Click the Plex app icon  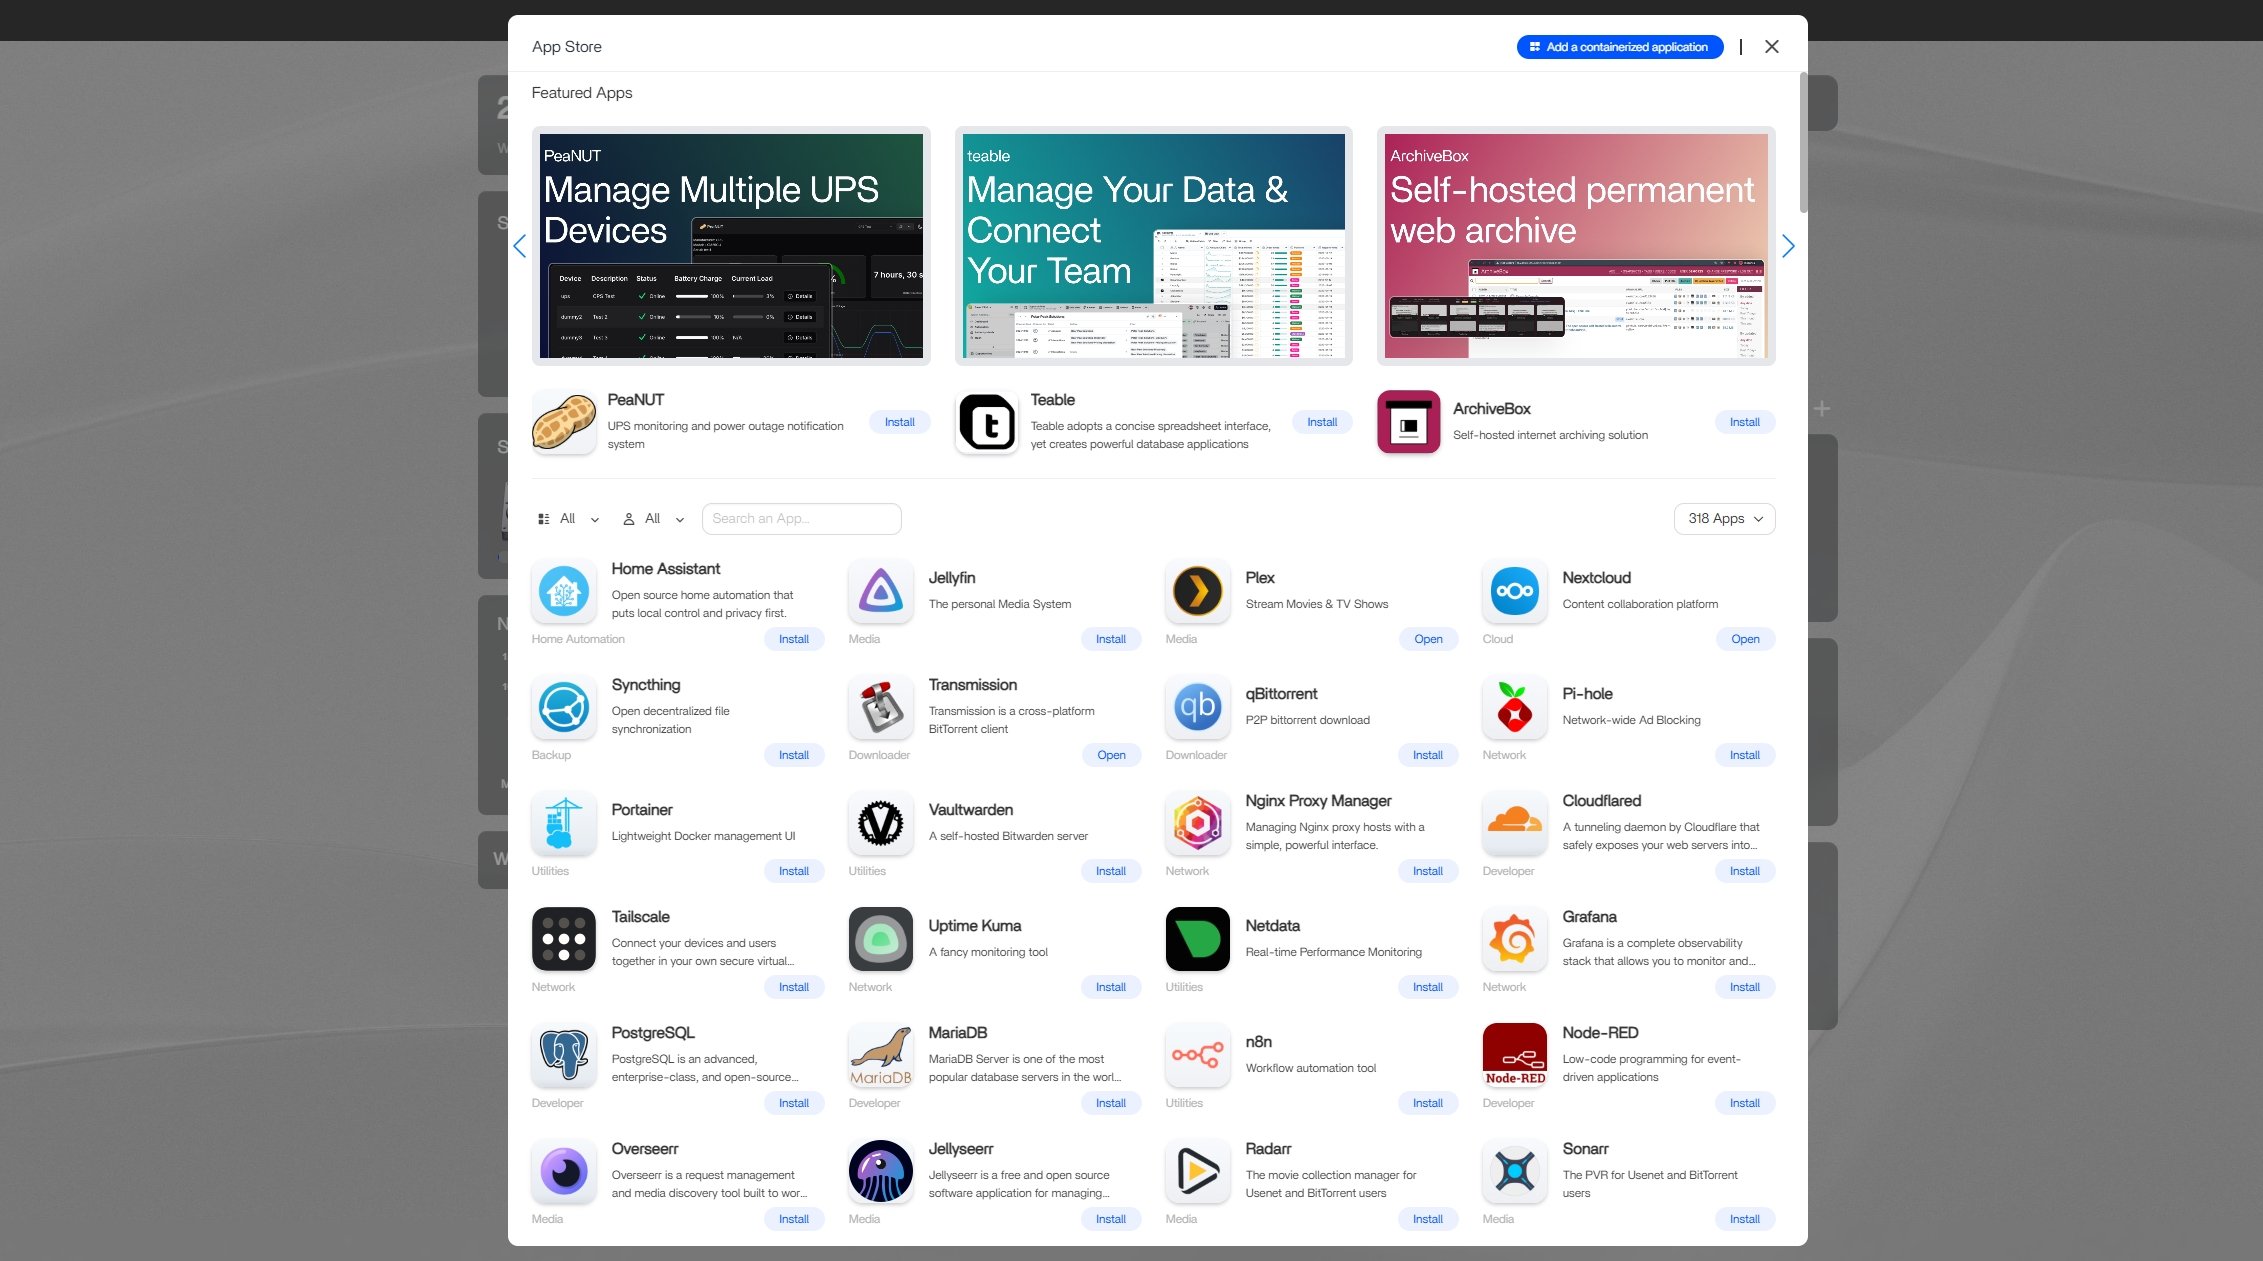pyautogui.click(x=1198, y=591)
